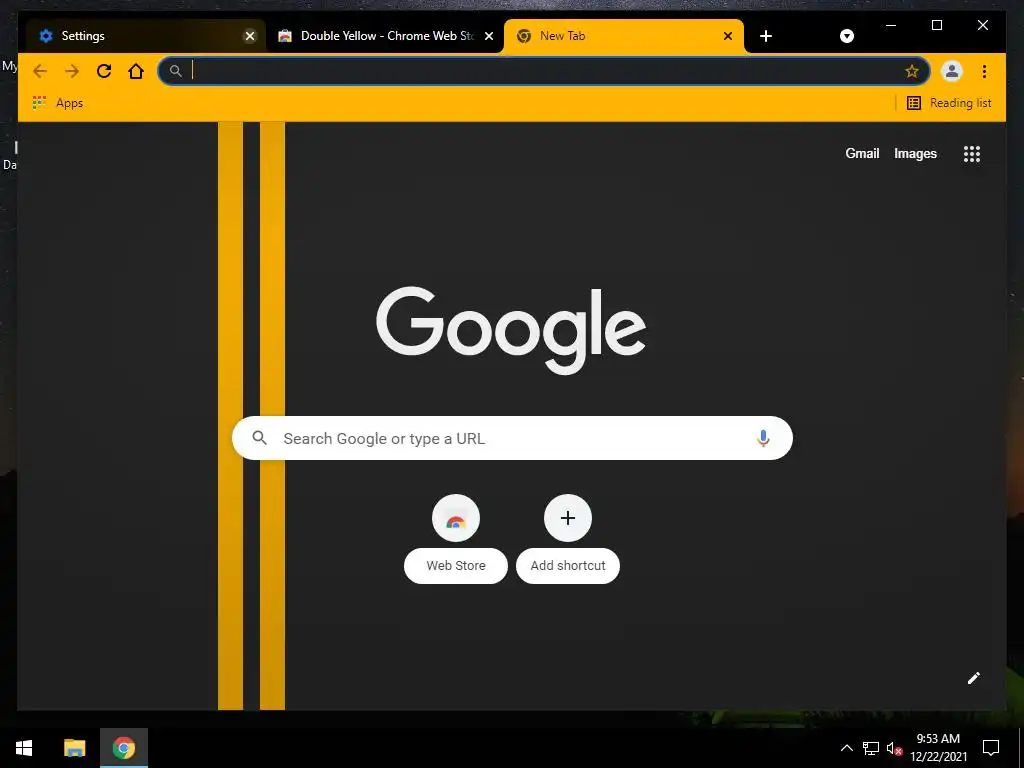Open the tab search dropdown
The width and height of the screenshot is (1024, 768).
846,36
